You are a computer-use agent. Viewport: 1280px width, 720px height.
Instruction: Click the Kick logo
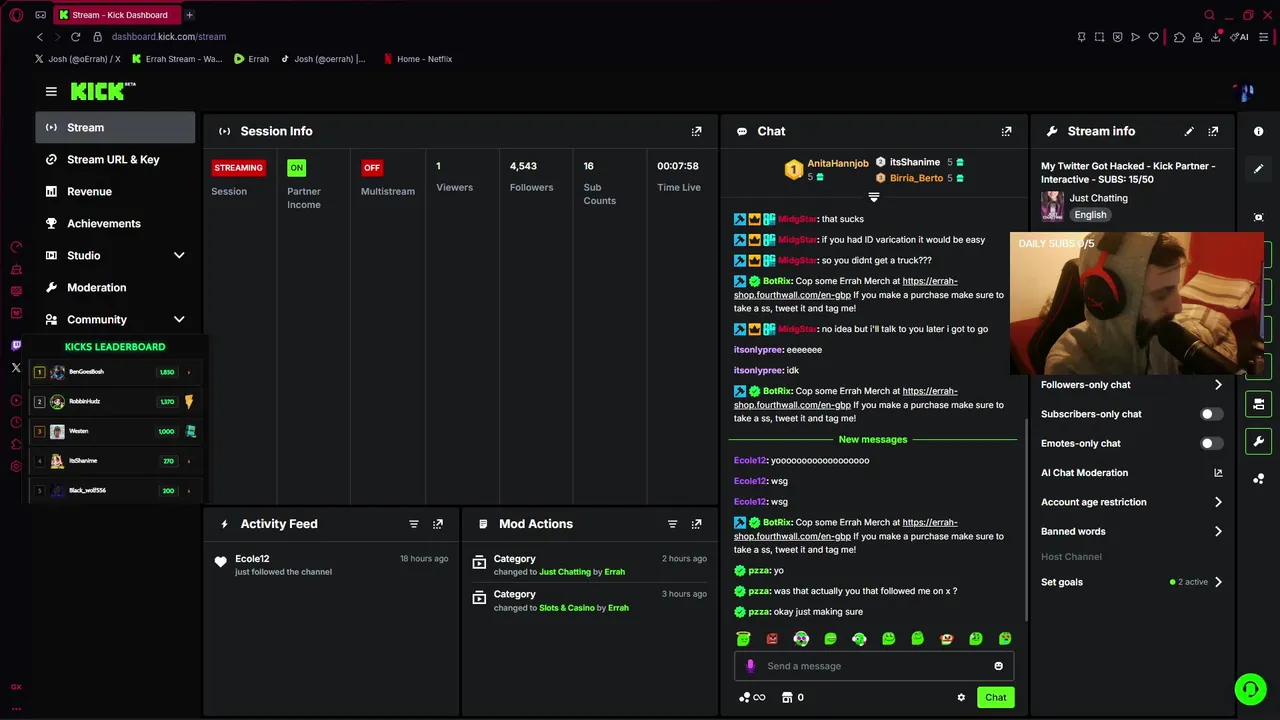point(102,91)
